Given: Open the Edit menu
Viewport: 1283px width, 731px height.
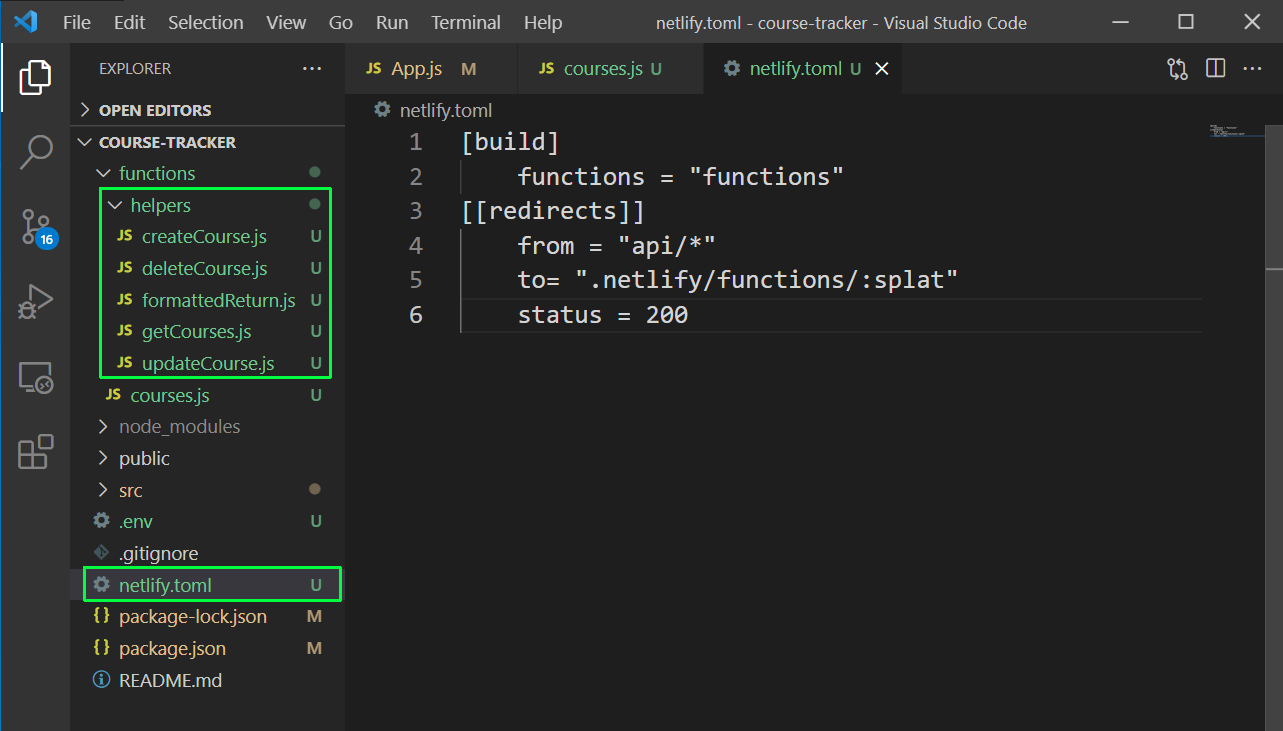Looking at the screenshot, I should (130, 22).
